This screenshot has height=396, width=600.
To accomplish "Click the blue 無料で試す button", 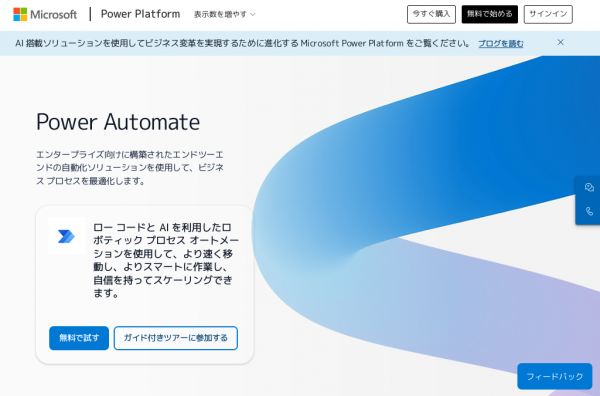I will tap(79, 338).
